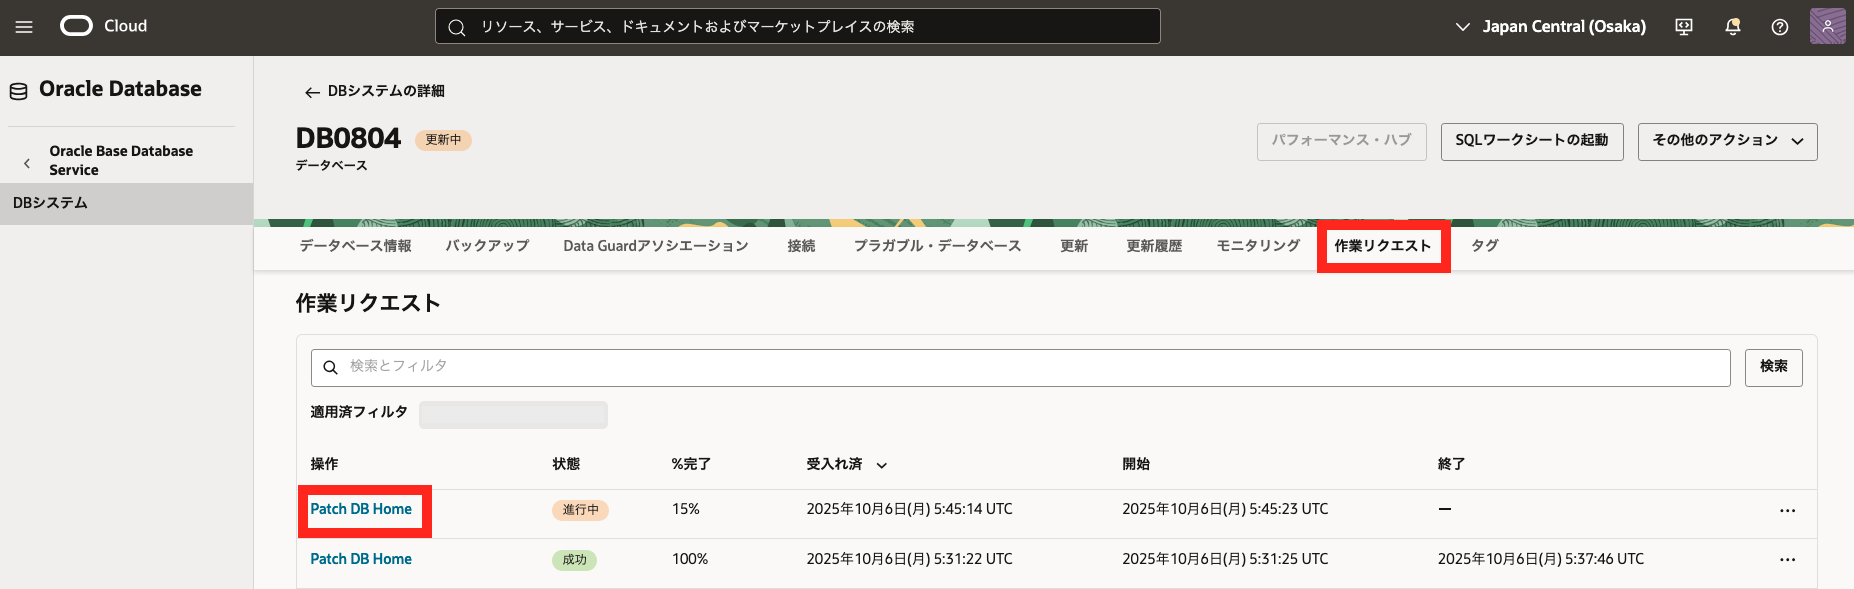Click the 検索 button
Viewport: 1854px width, 589px height.
coord(1773,367)
